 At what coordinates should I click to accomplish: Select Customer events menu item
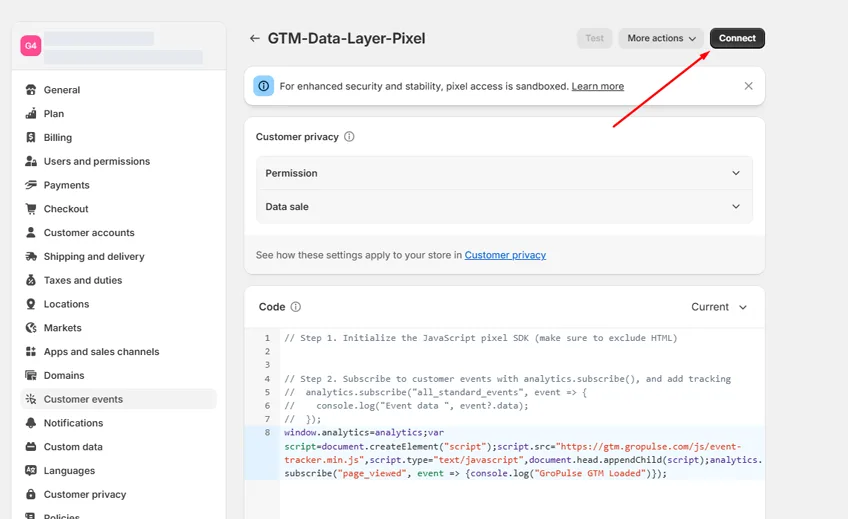(118, 399)
